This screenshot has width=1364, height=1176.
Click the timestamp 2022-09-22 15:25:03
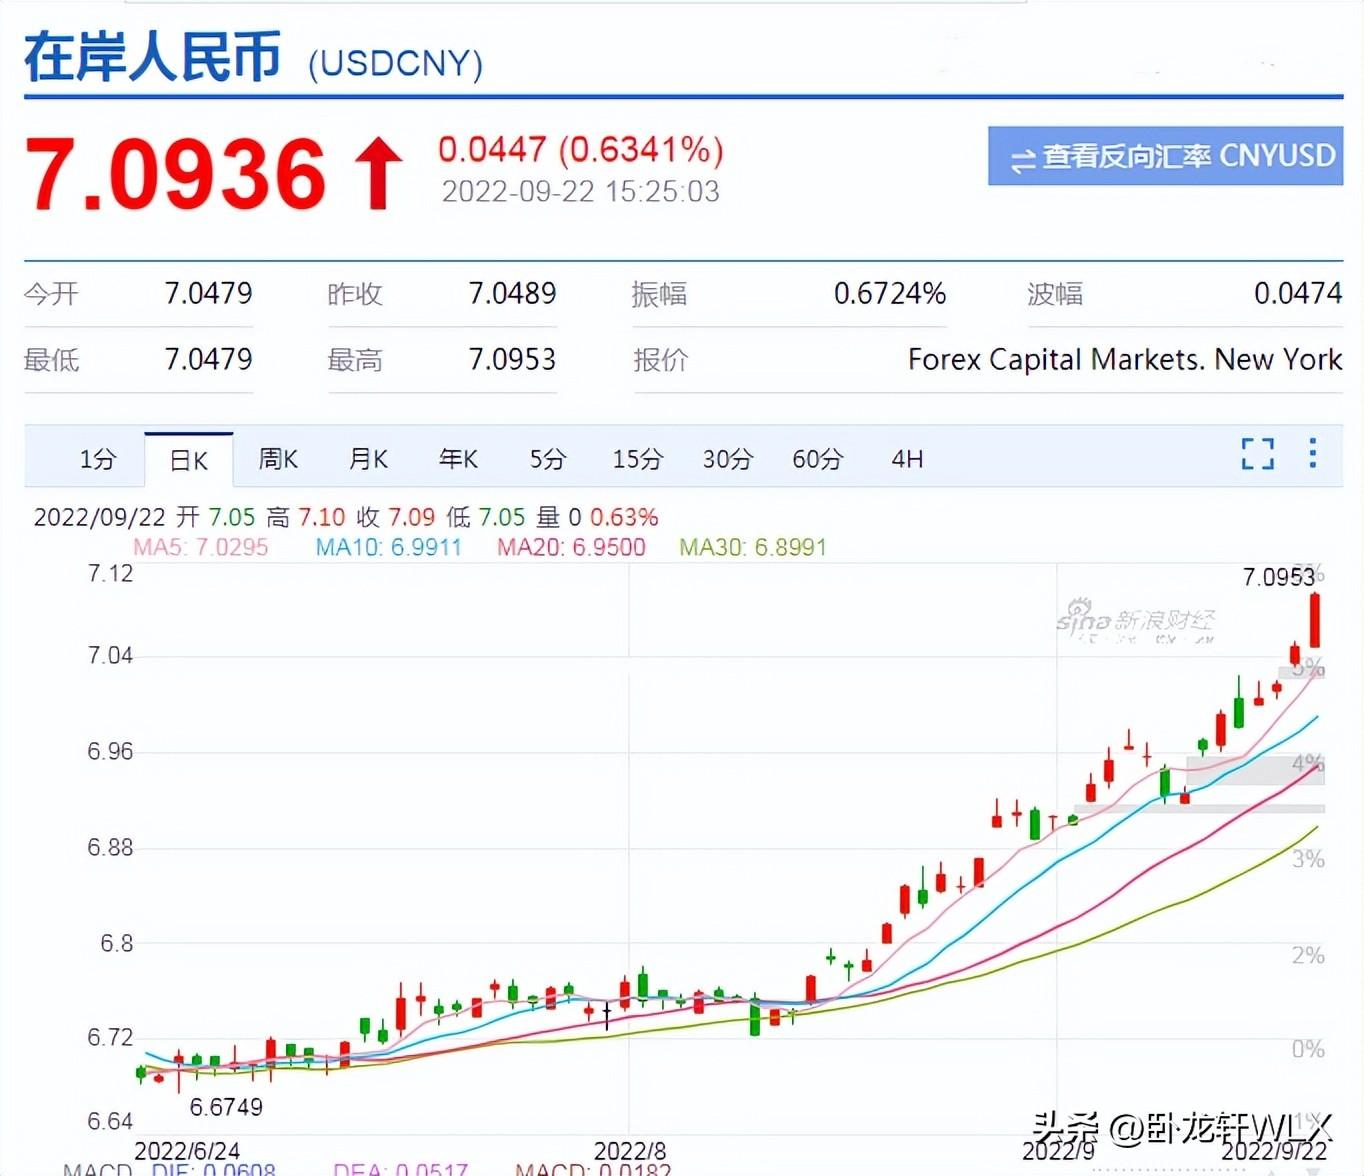click(x=581, y=191)
